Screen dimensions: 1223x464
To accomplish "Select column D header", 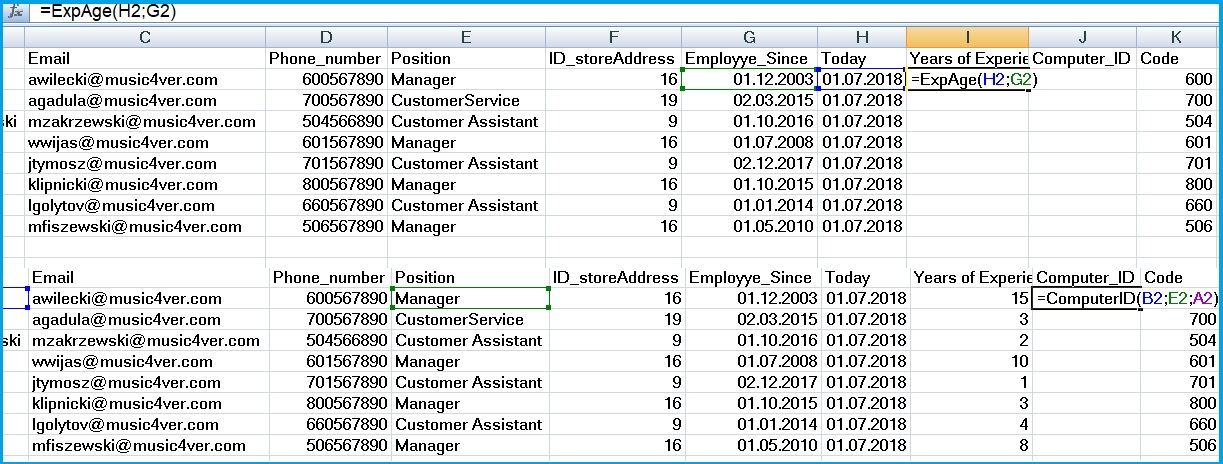I will coord(325,37).
